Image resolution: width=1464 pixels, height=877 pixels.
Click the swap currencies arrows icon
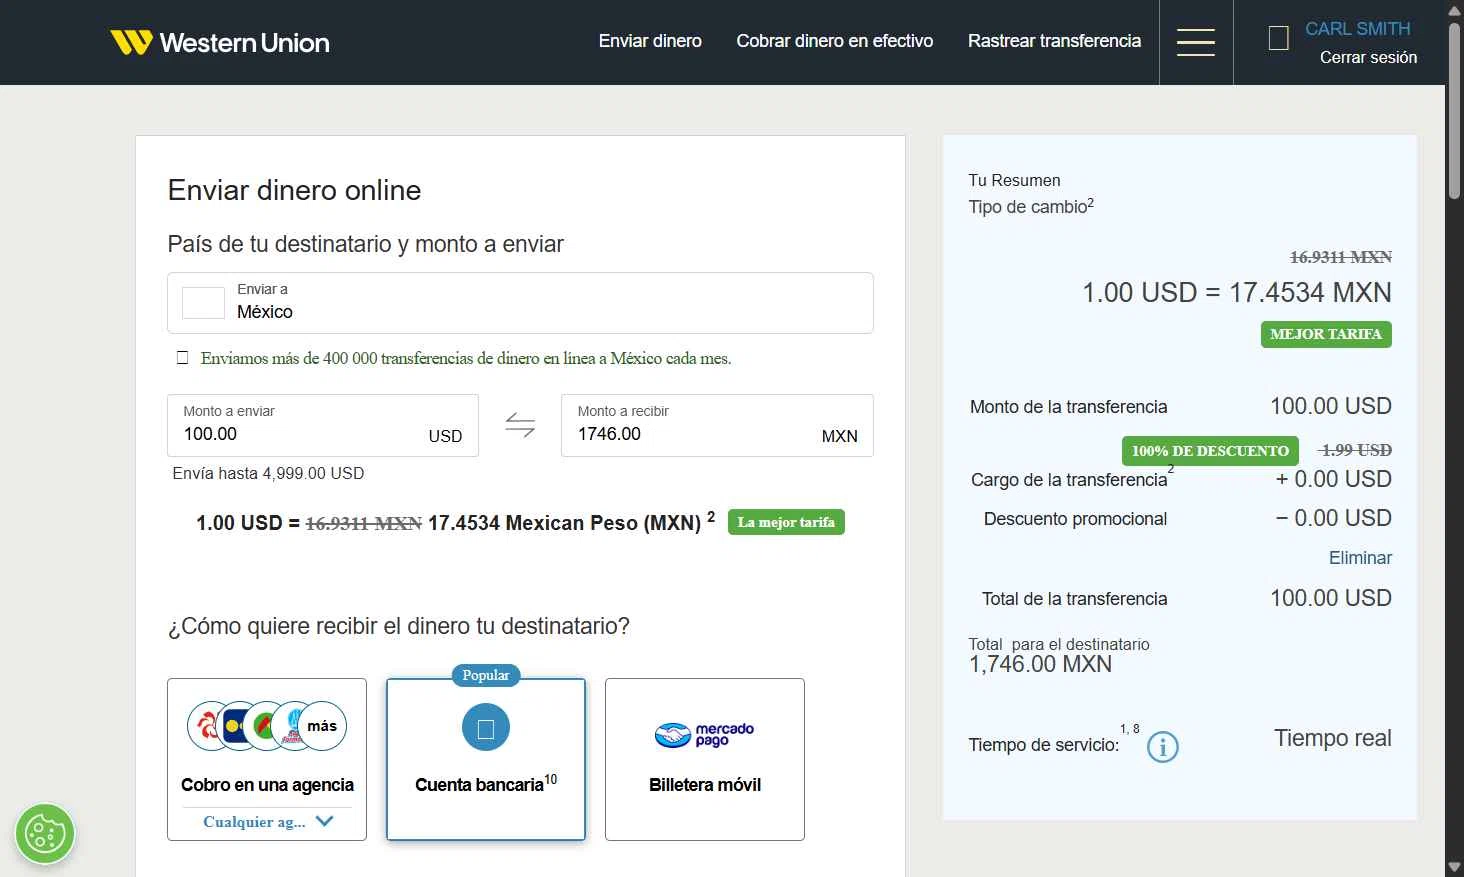(520, 425)
